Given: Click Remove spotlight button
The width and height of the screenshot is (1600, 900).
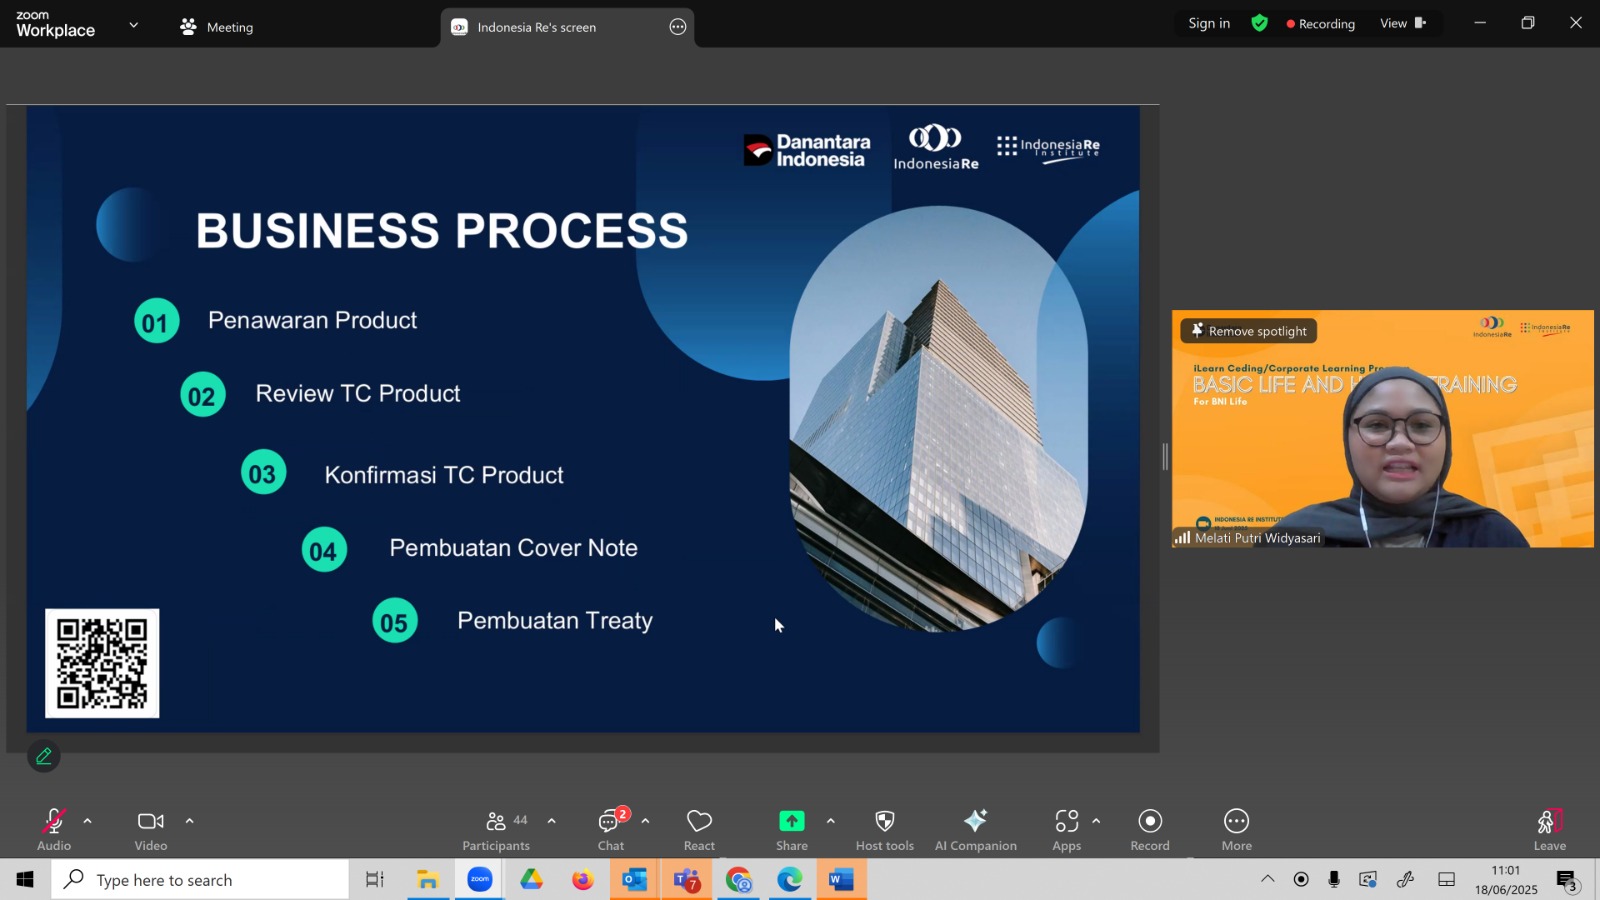Looking at the screenshot, I should 1249,331.
